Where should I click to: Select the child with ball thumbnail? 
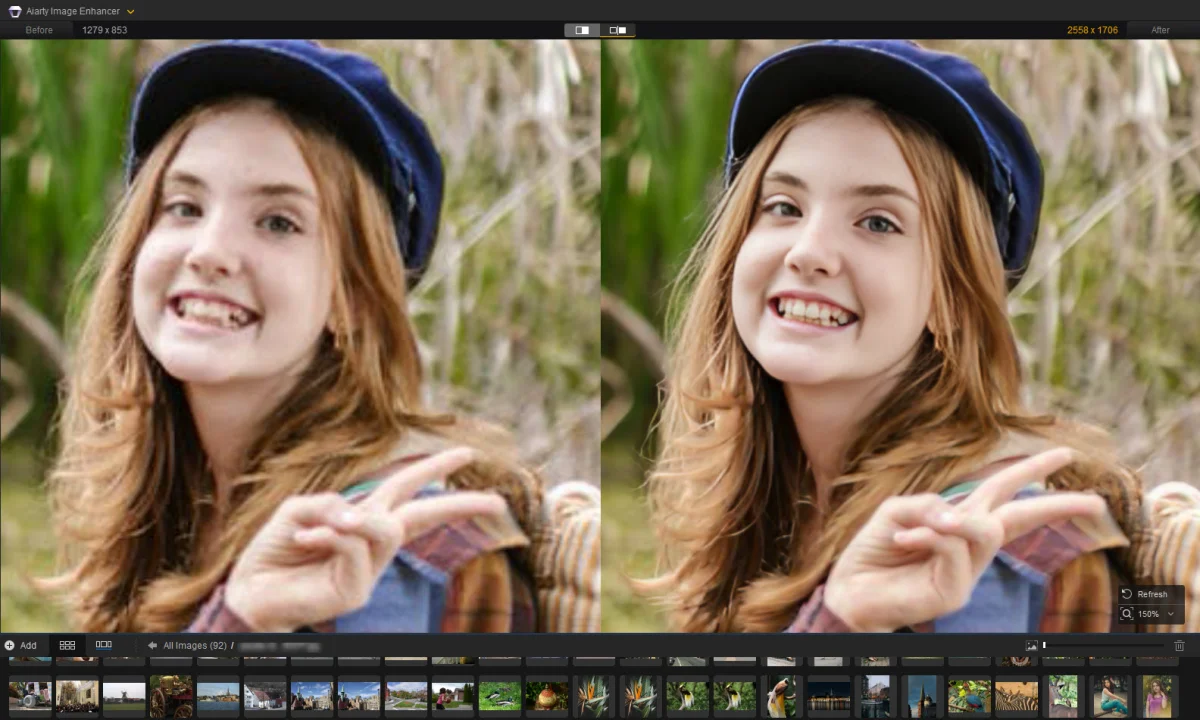[453, 695]
